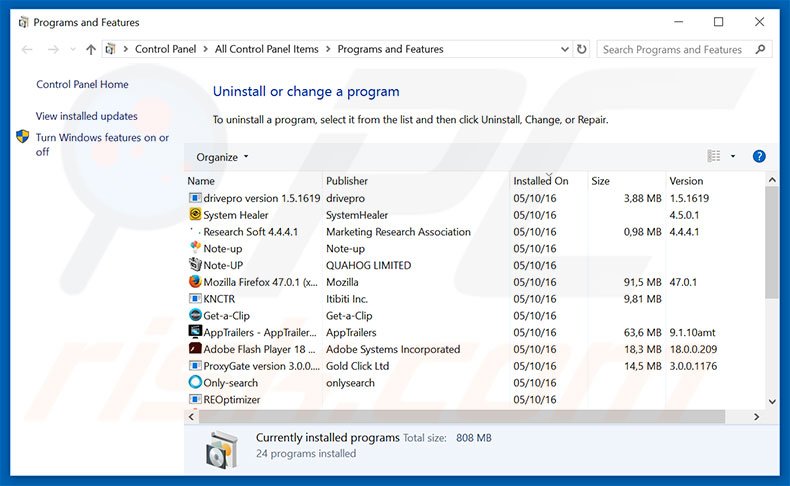
Task: Click the Get-a-Clip program icon
Action: (x=195, y=315)
